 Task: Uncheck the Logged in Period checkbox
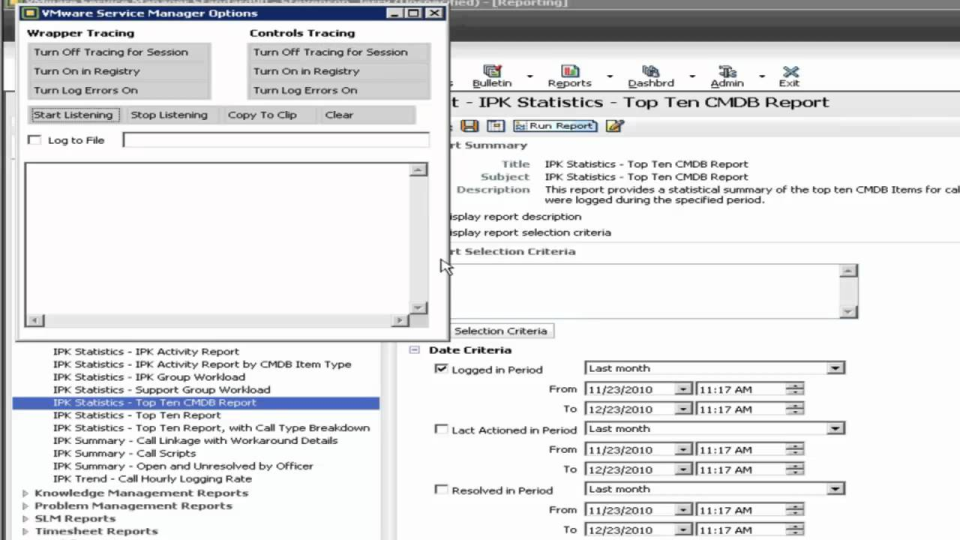[441, 369]
